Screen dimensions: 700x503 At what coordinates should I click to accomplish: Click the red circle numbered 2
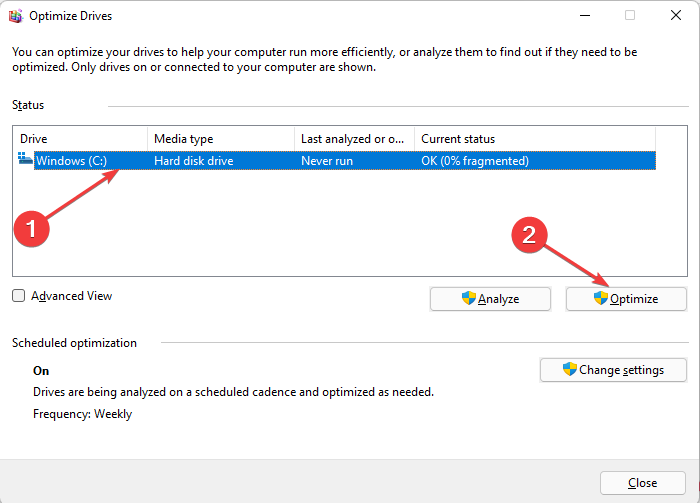point(530,236)
